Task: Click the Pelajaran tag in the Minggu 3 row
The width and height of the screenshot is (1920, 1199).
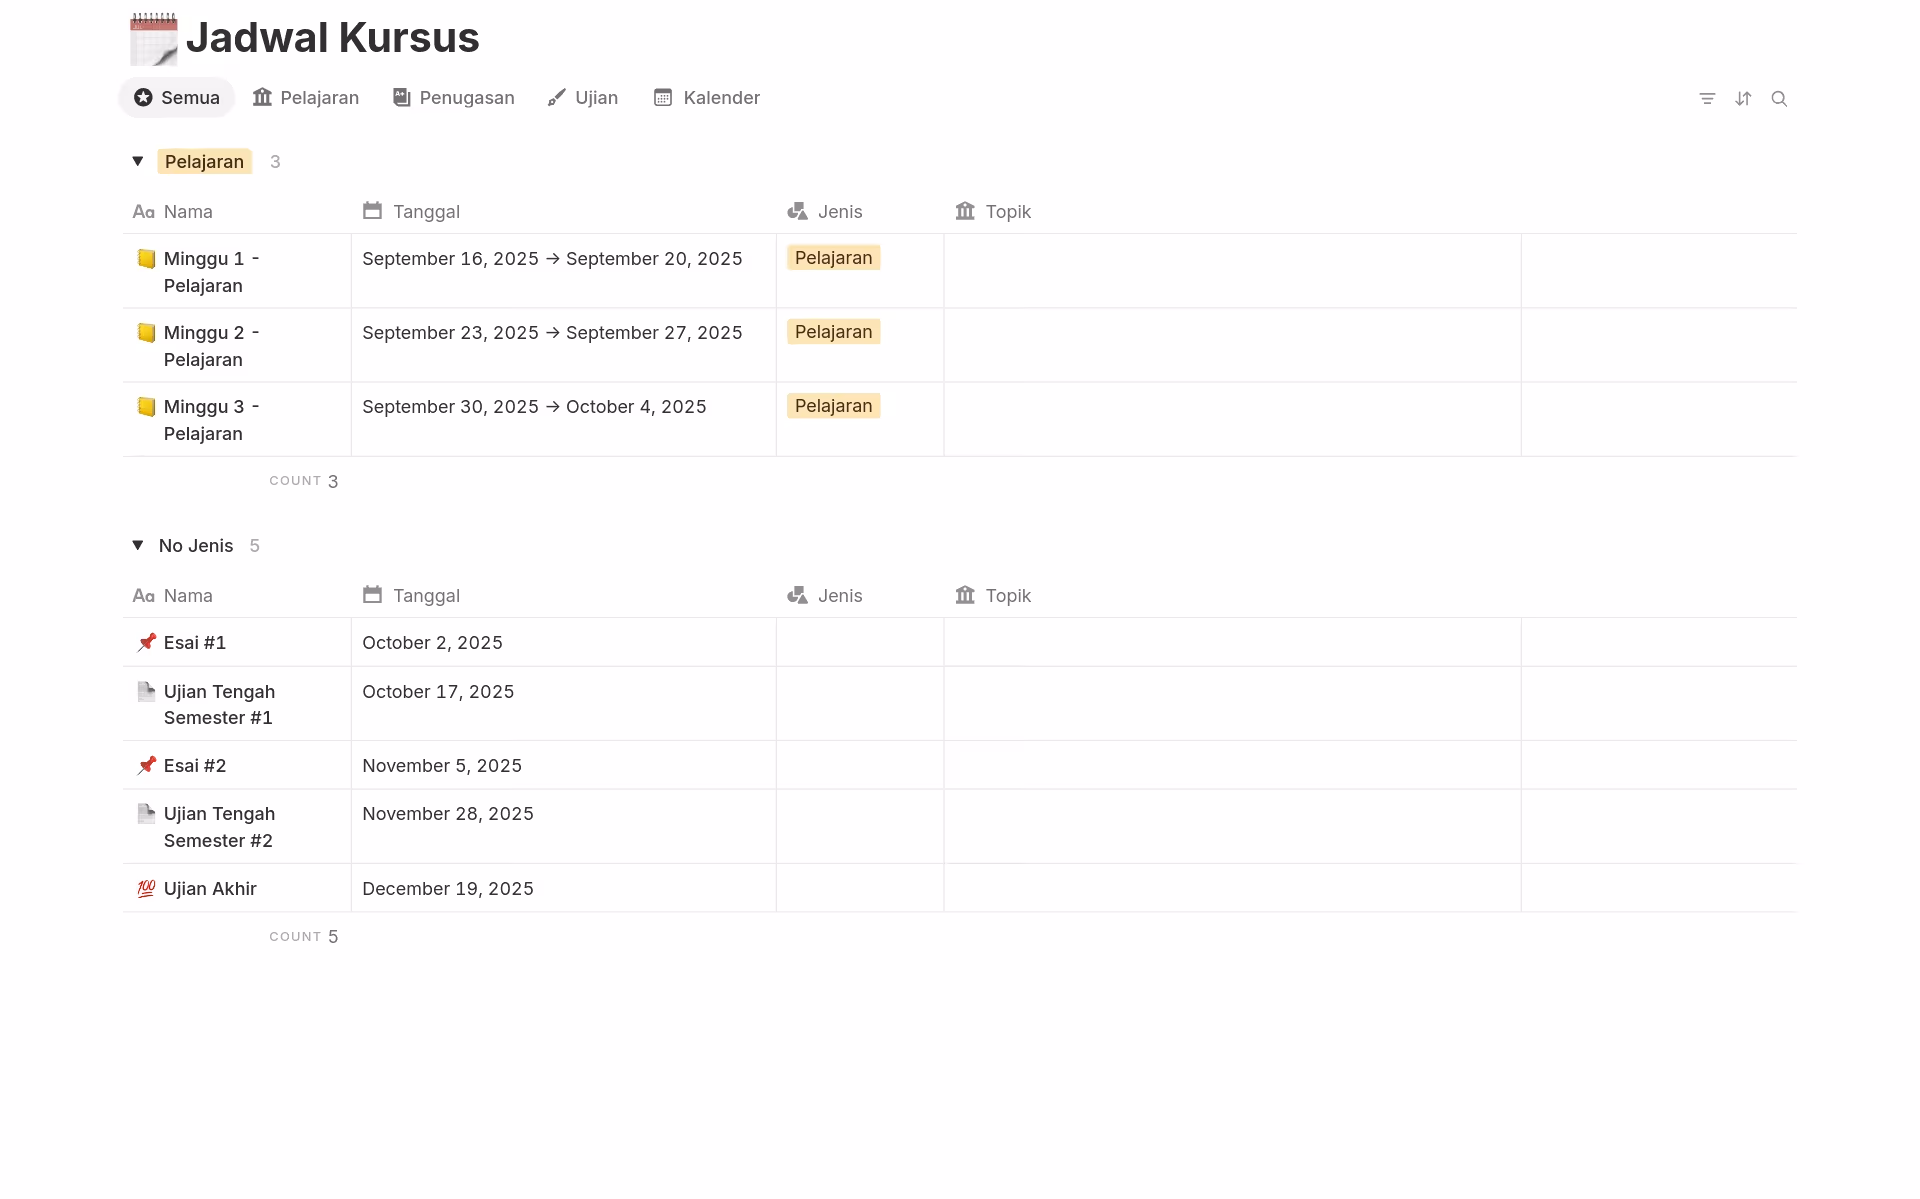Action: click(x=833, y=406)
